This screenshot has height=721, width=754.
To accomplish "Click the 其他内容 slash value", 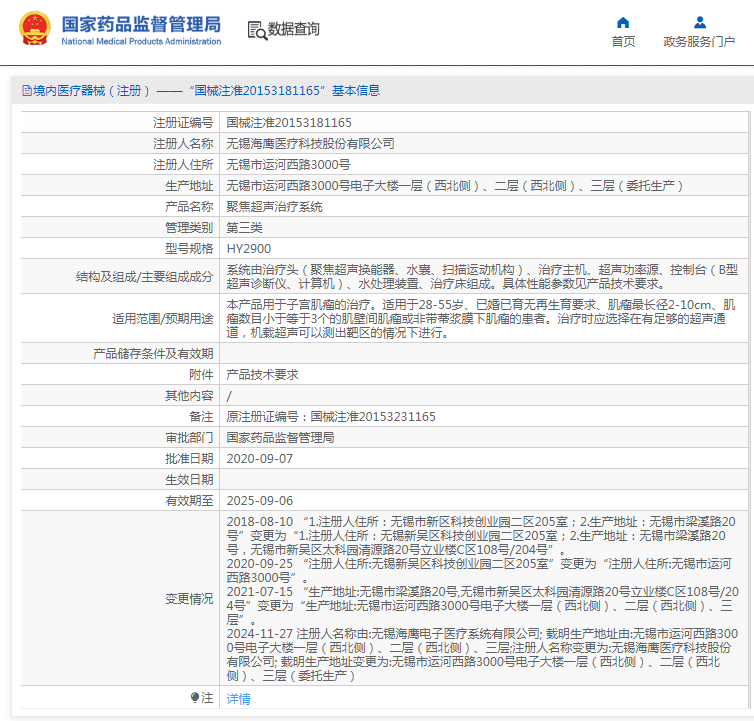I will click(x=229, y=396).
